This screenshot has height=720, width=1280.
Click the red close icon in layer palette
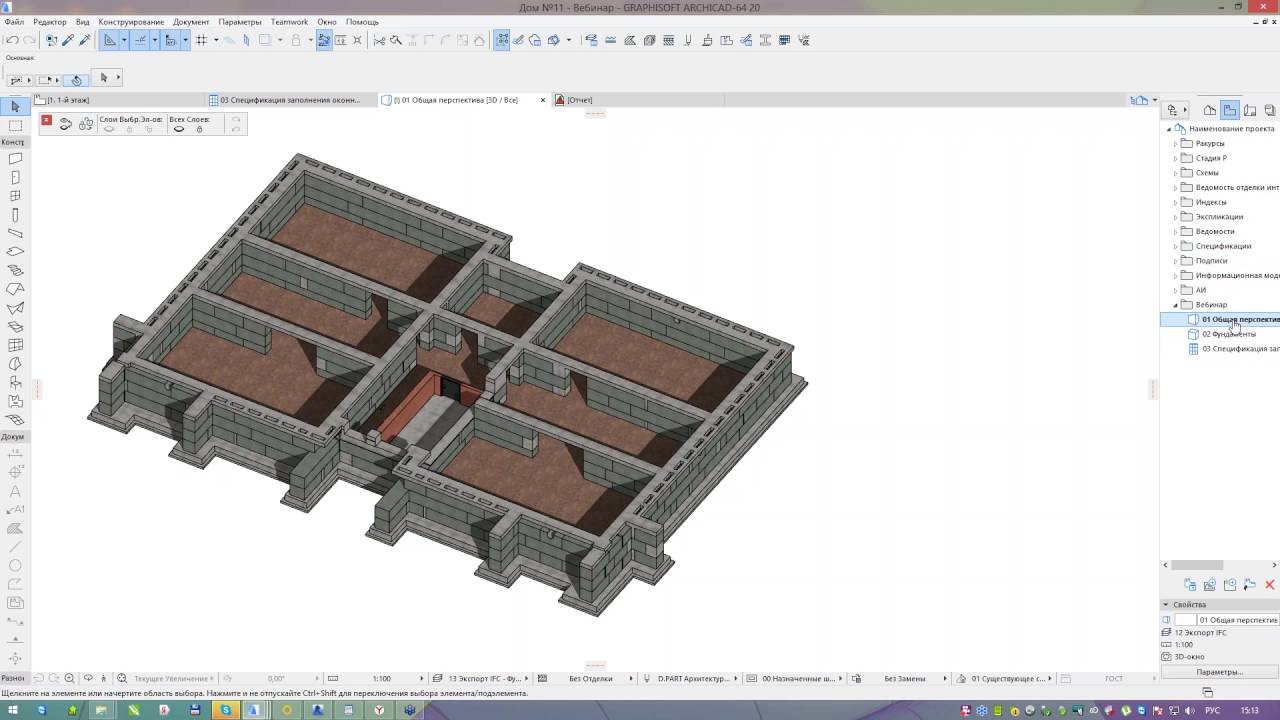(46, 121)
